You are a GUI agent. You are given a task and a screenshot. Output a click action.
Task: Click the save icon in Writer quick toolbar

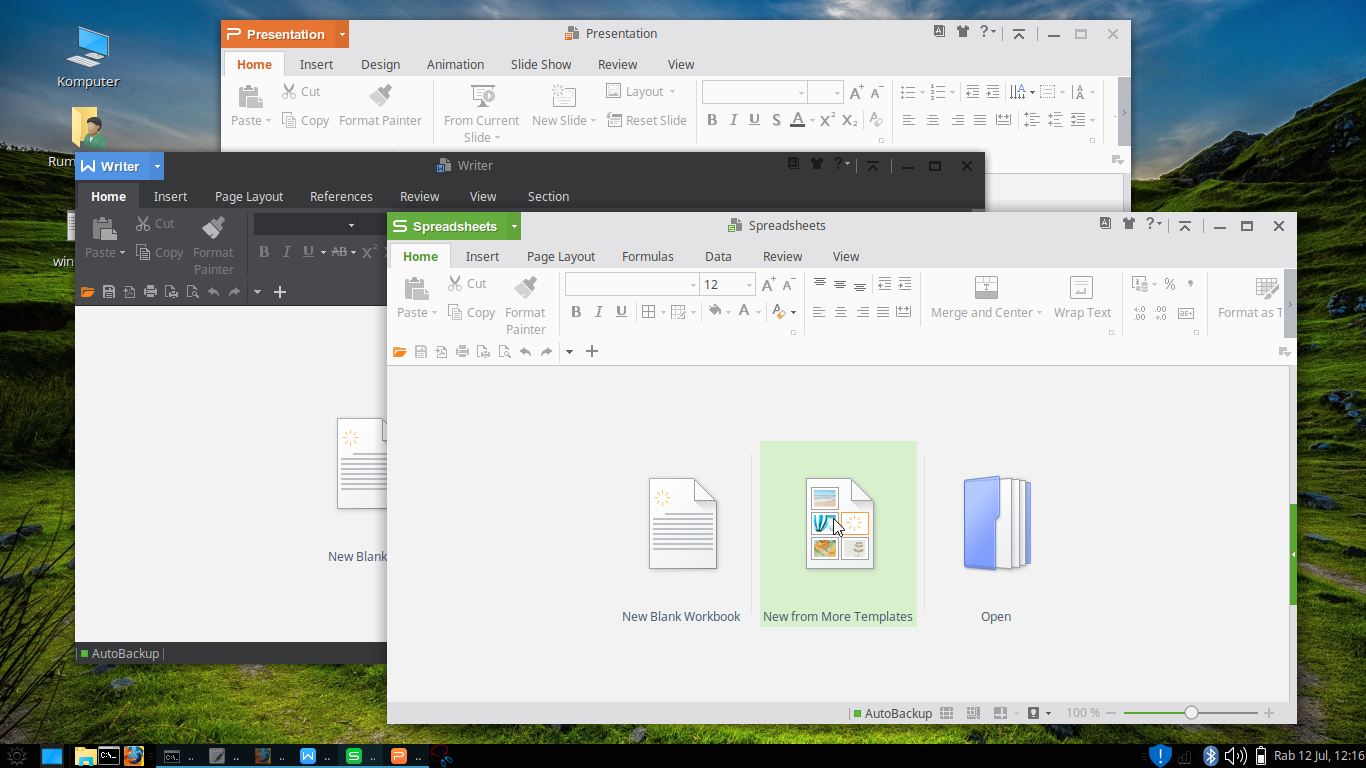pyautogui.click(x=109, y=292)
